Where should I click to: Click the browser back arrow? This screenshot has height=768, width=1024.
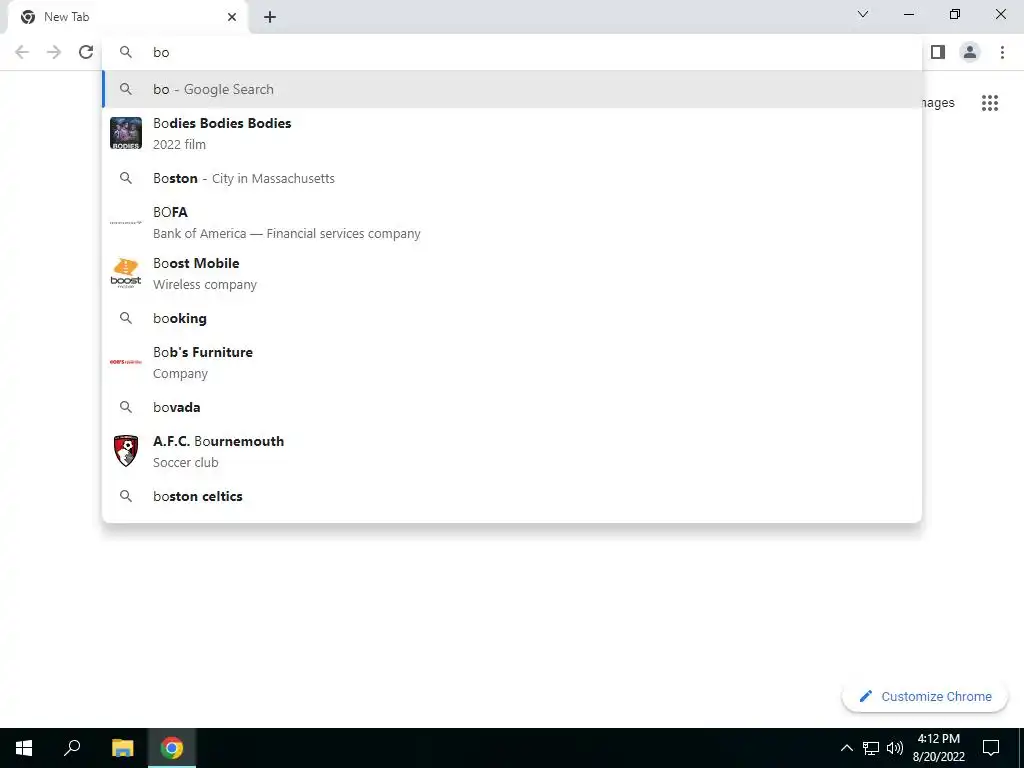point(22,52)
